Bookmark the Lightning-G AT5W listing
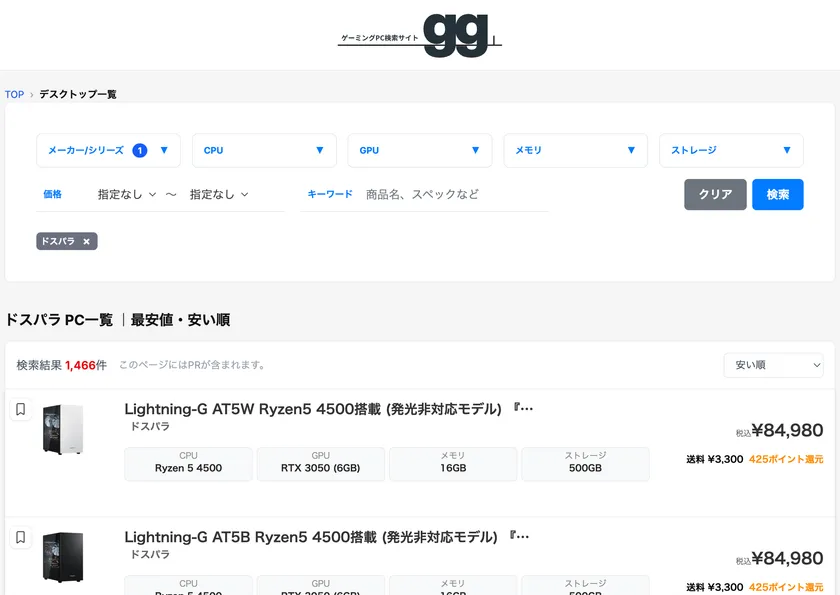 [20, 410]
